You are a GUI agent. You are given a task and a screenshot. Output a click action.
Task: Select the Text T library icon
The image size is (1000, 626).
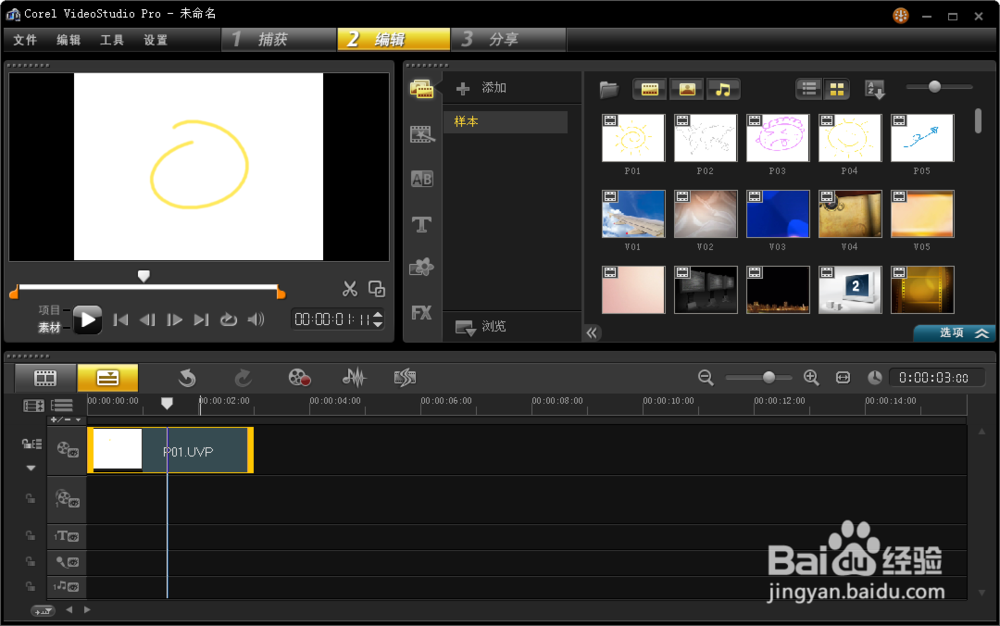(422, 224)
